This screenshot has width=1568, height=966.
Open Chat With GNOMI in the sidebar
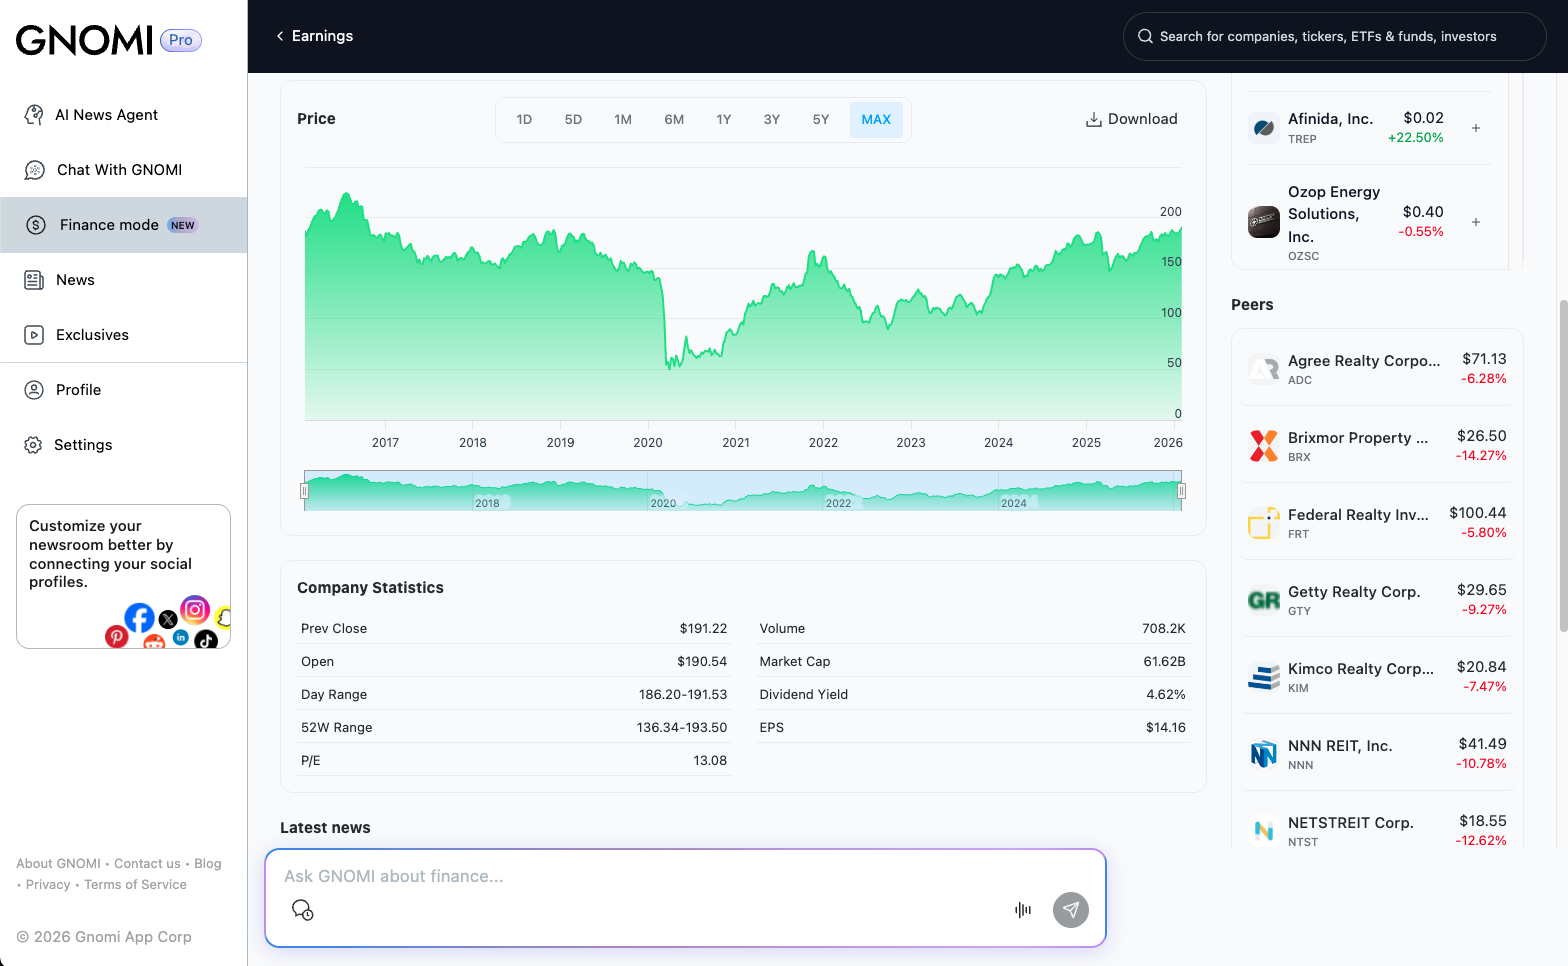(x=119, y=170)
